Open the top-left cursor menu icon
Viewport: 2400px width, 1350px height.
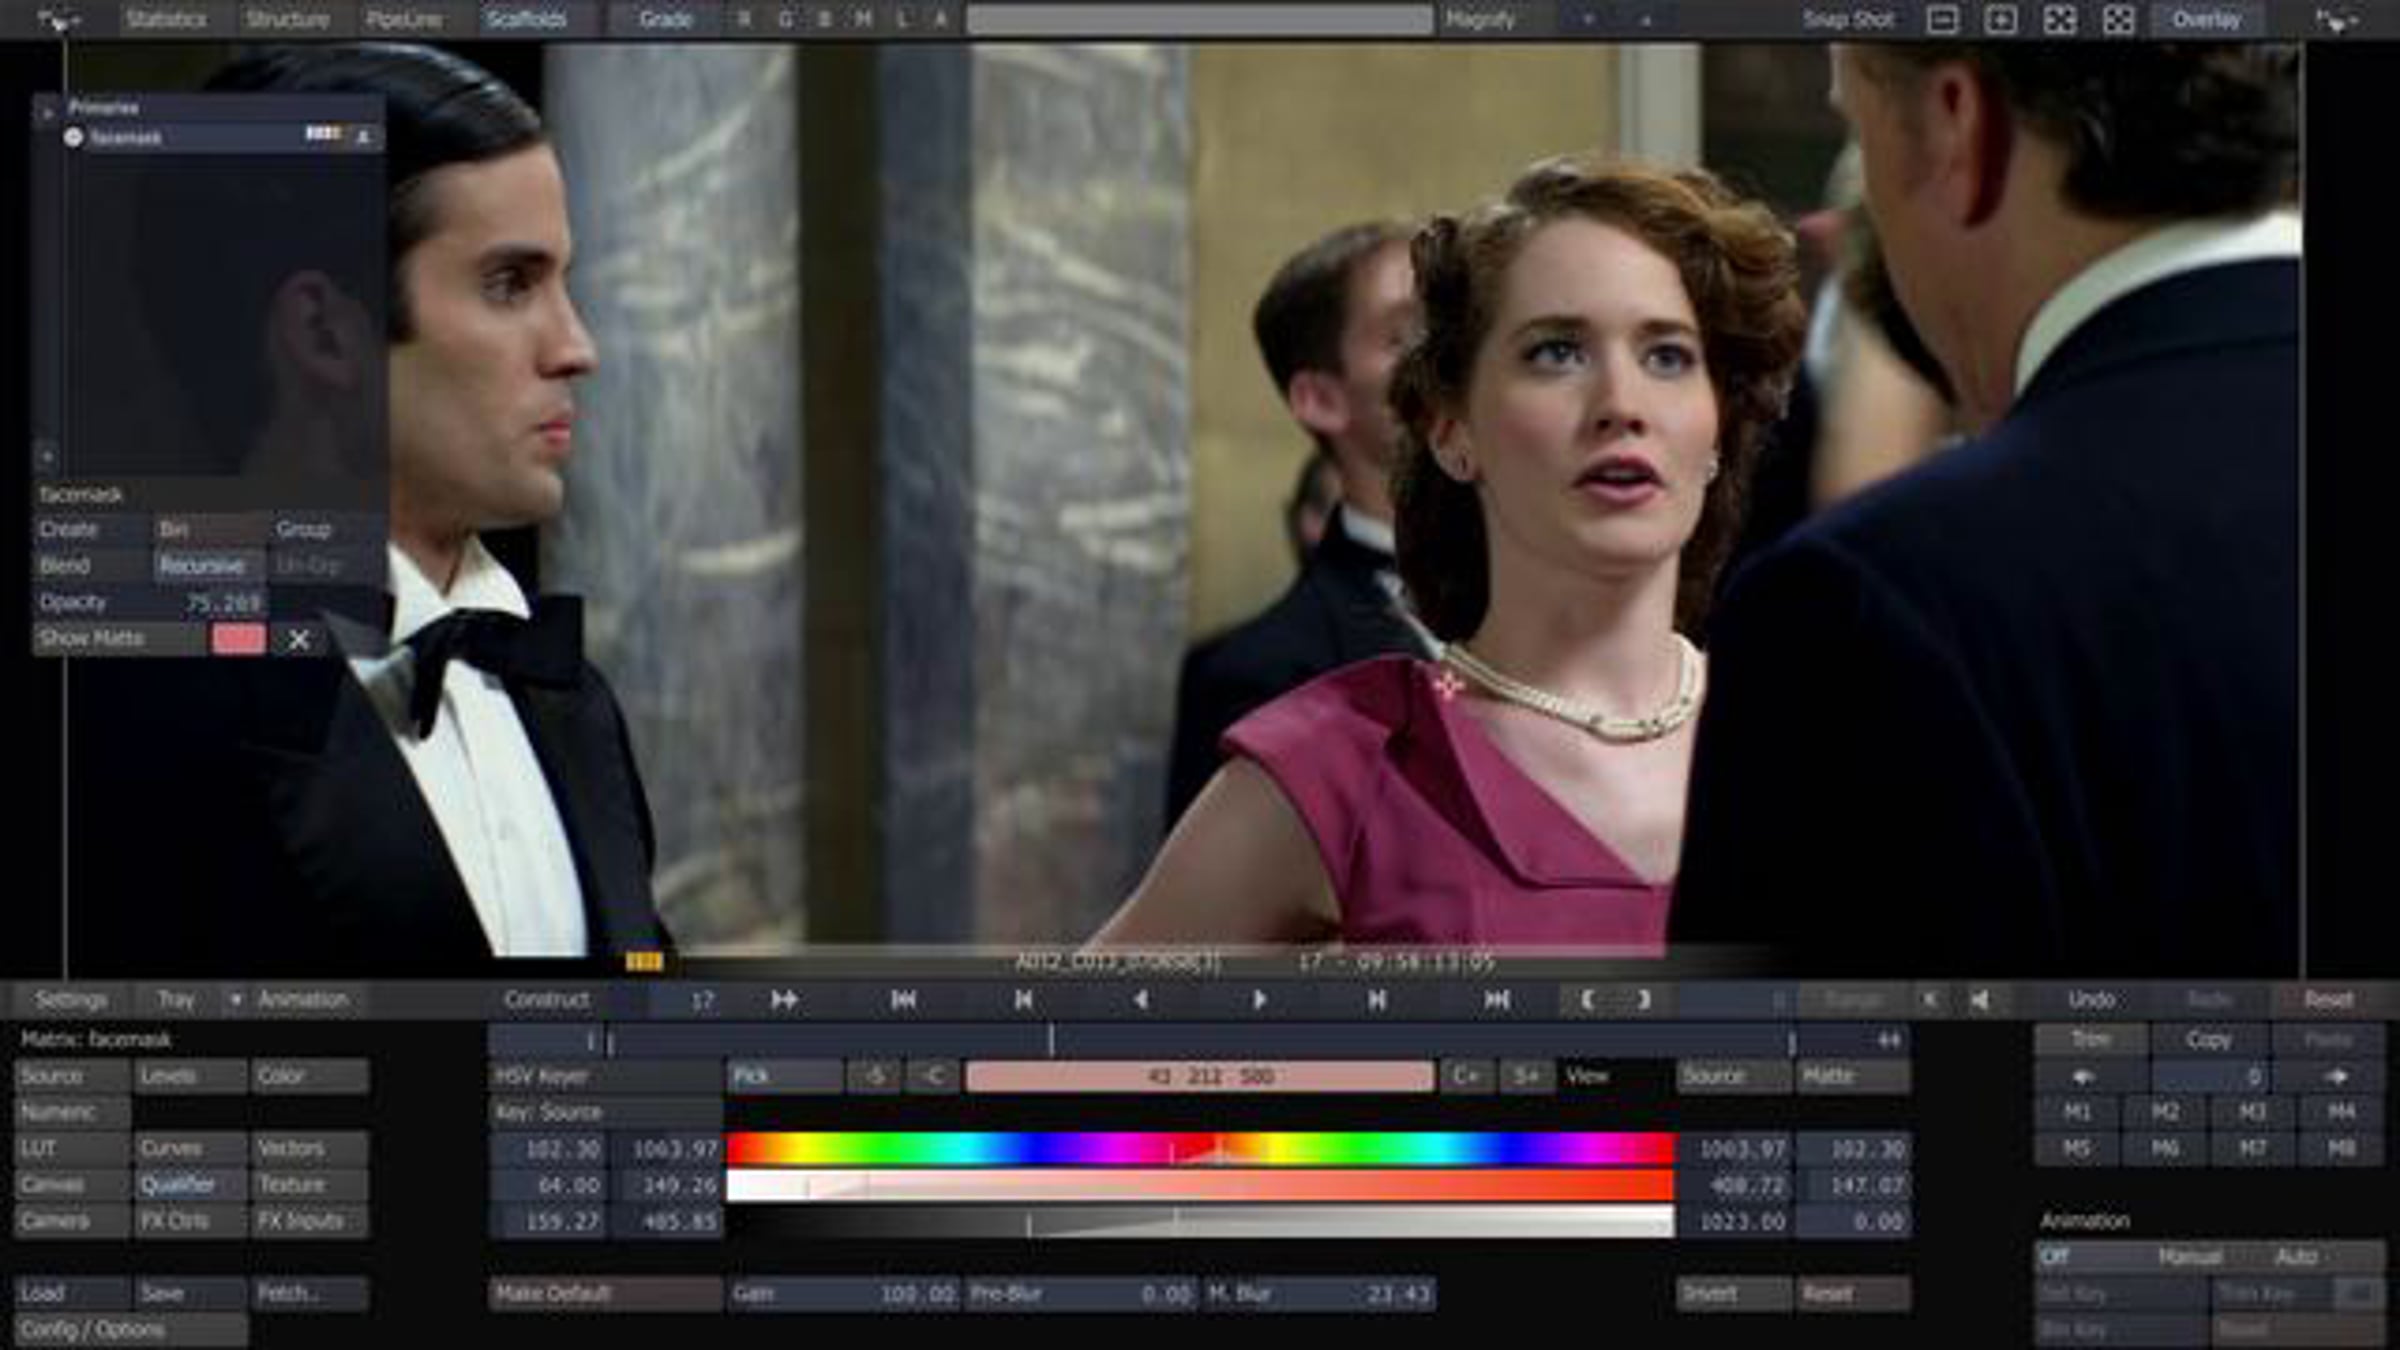[58, 20]
